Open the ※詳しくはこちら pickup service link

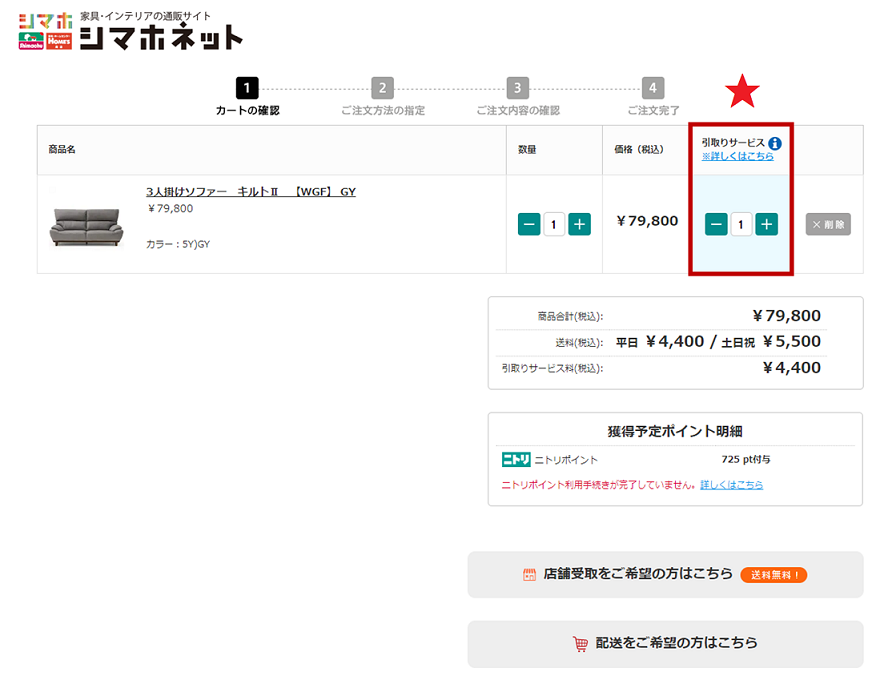(x=737, y=157)
